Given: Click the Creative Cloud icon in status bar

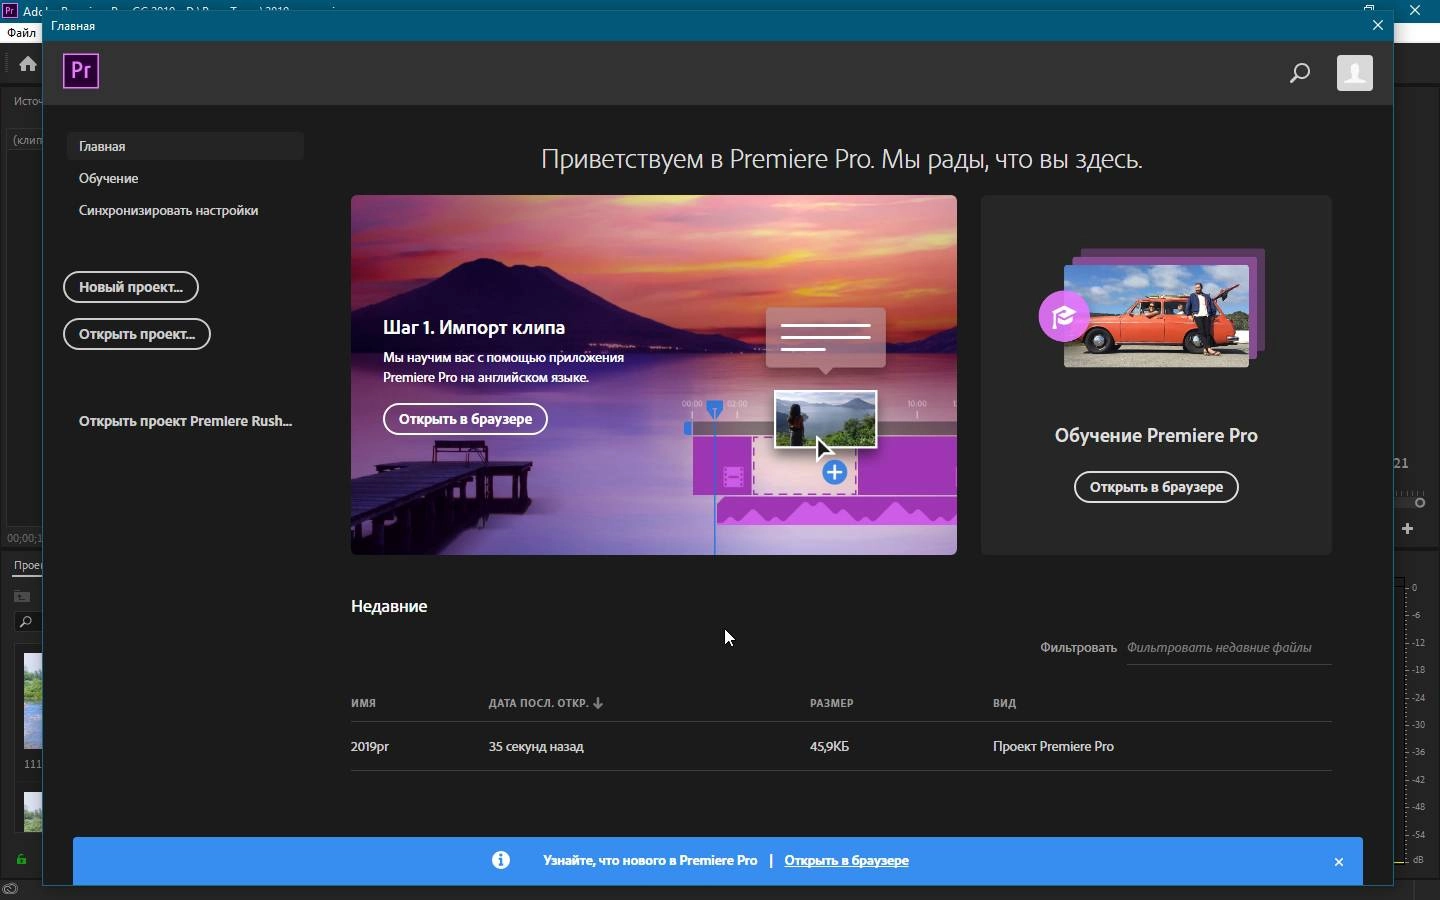Looking at the screenshot, I should (10, 889).
